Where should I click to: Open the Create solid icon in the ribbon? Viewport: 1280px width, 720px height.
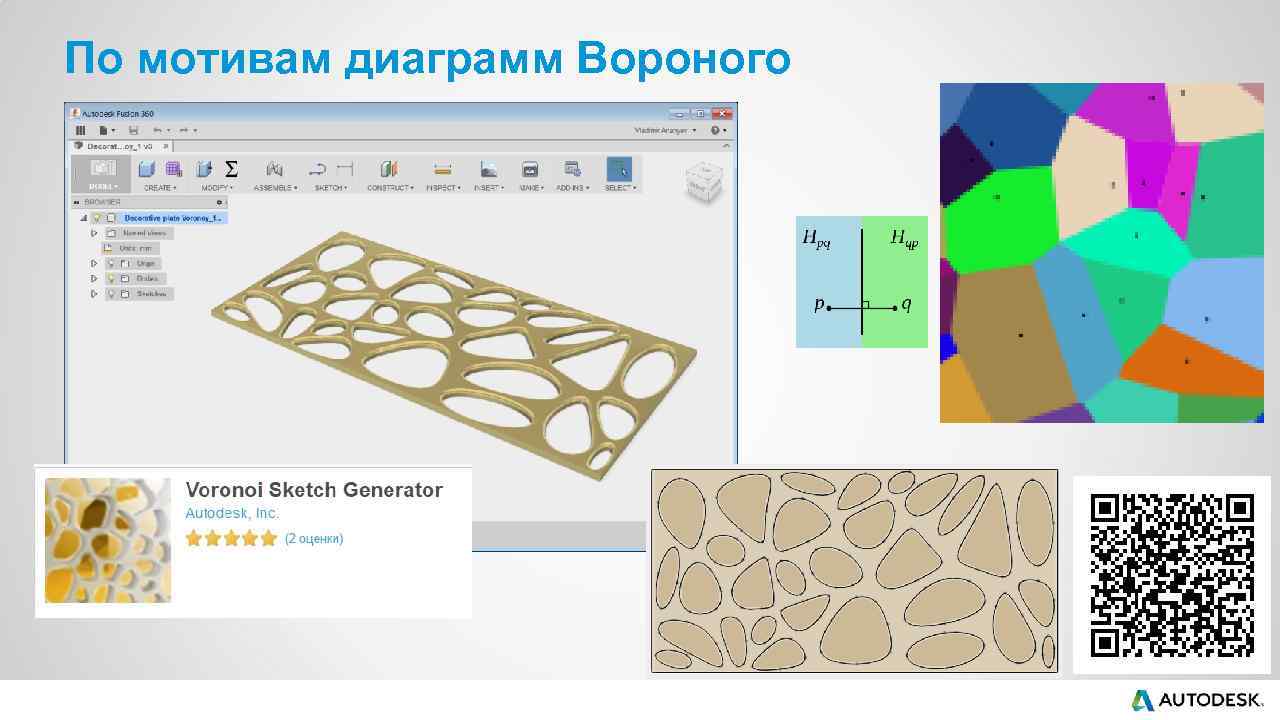tap(145, 167)
